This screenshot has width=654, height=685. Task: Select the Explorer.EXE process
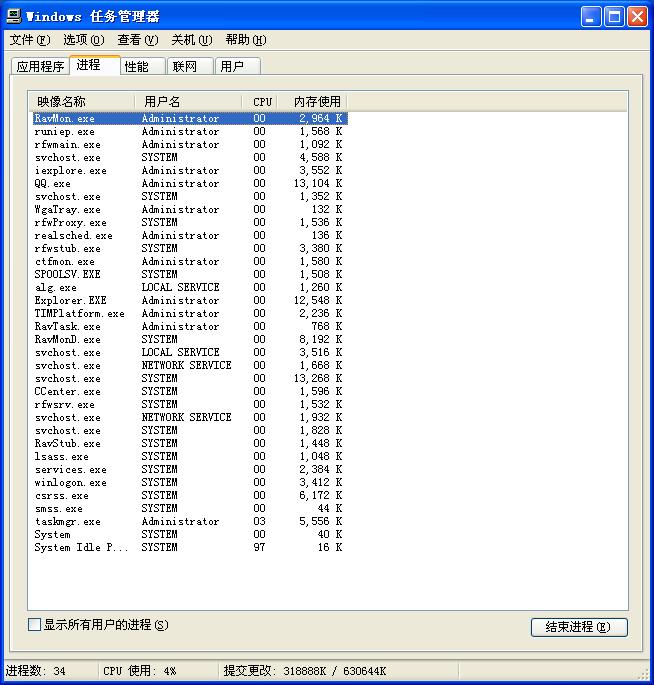[190, 301]
